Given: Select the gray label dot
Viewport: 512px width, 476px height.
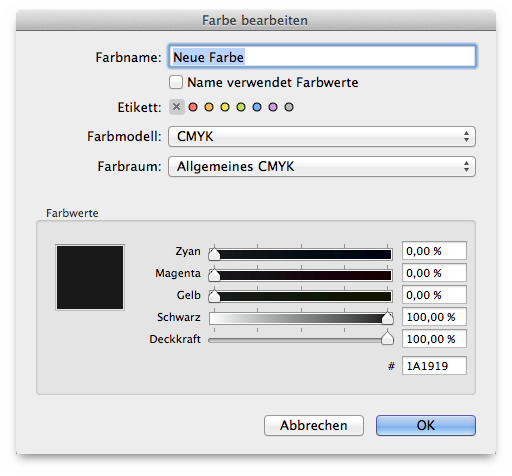Looking at the screenshot, I should point(289,107).
